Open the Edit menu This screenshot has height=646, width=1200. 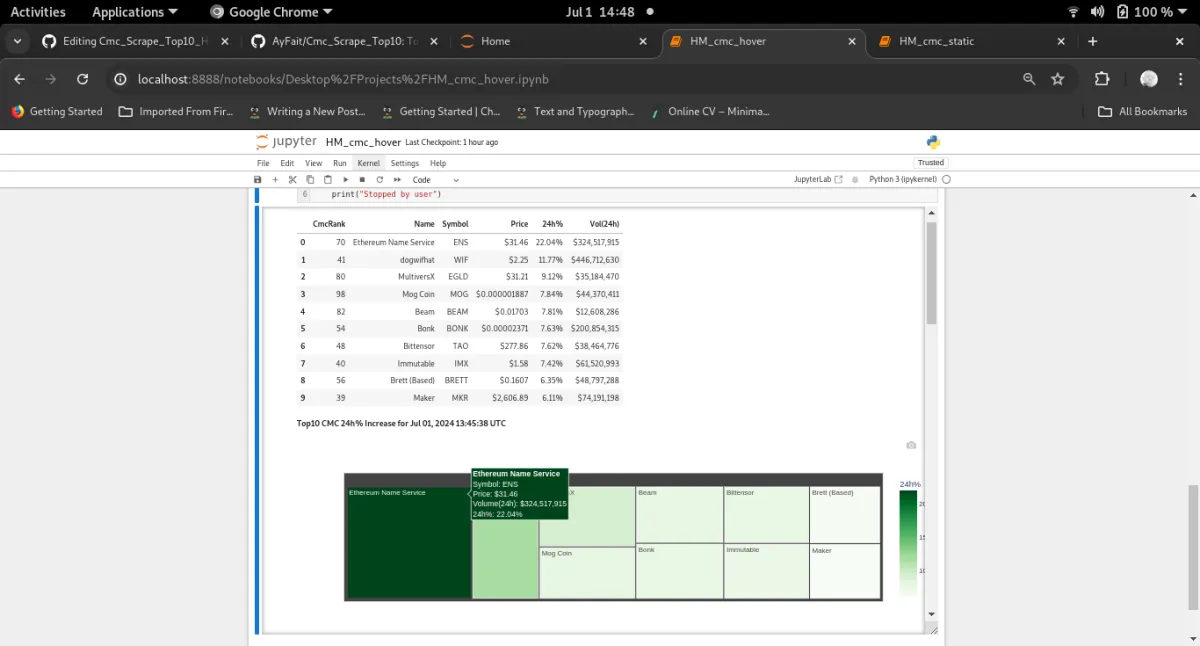pos(287,163)
